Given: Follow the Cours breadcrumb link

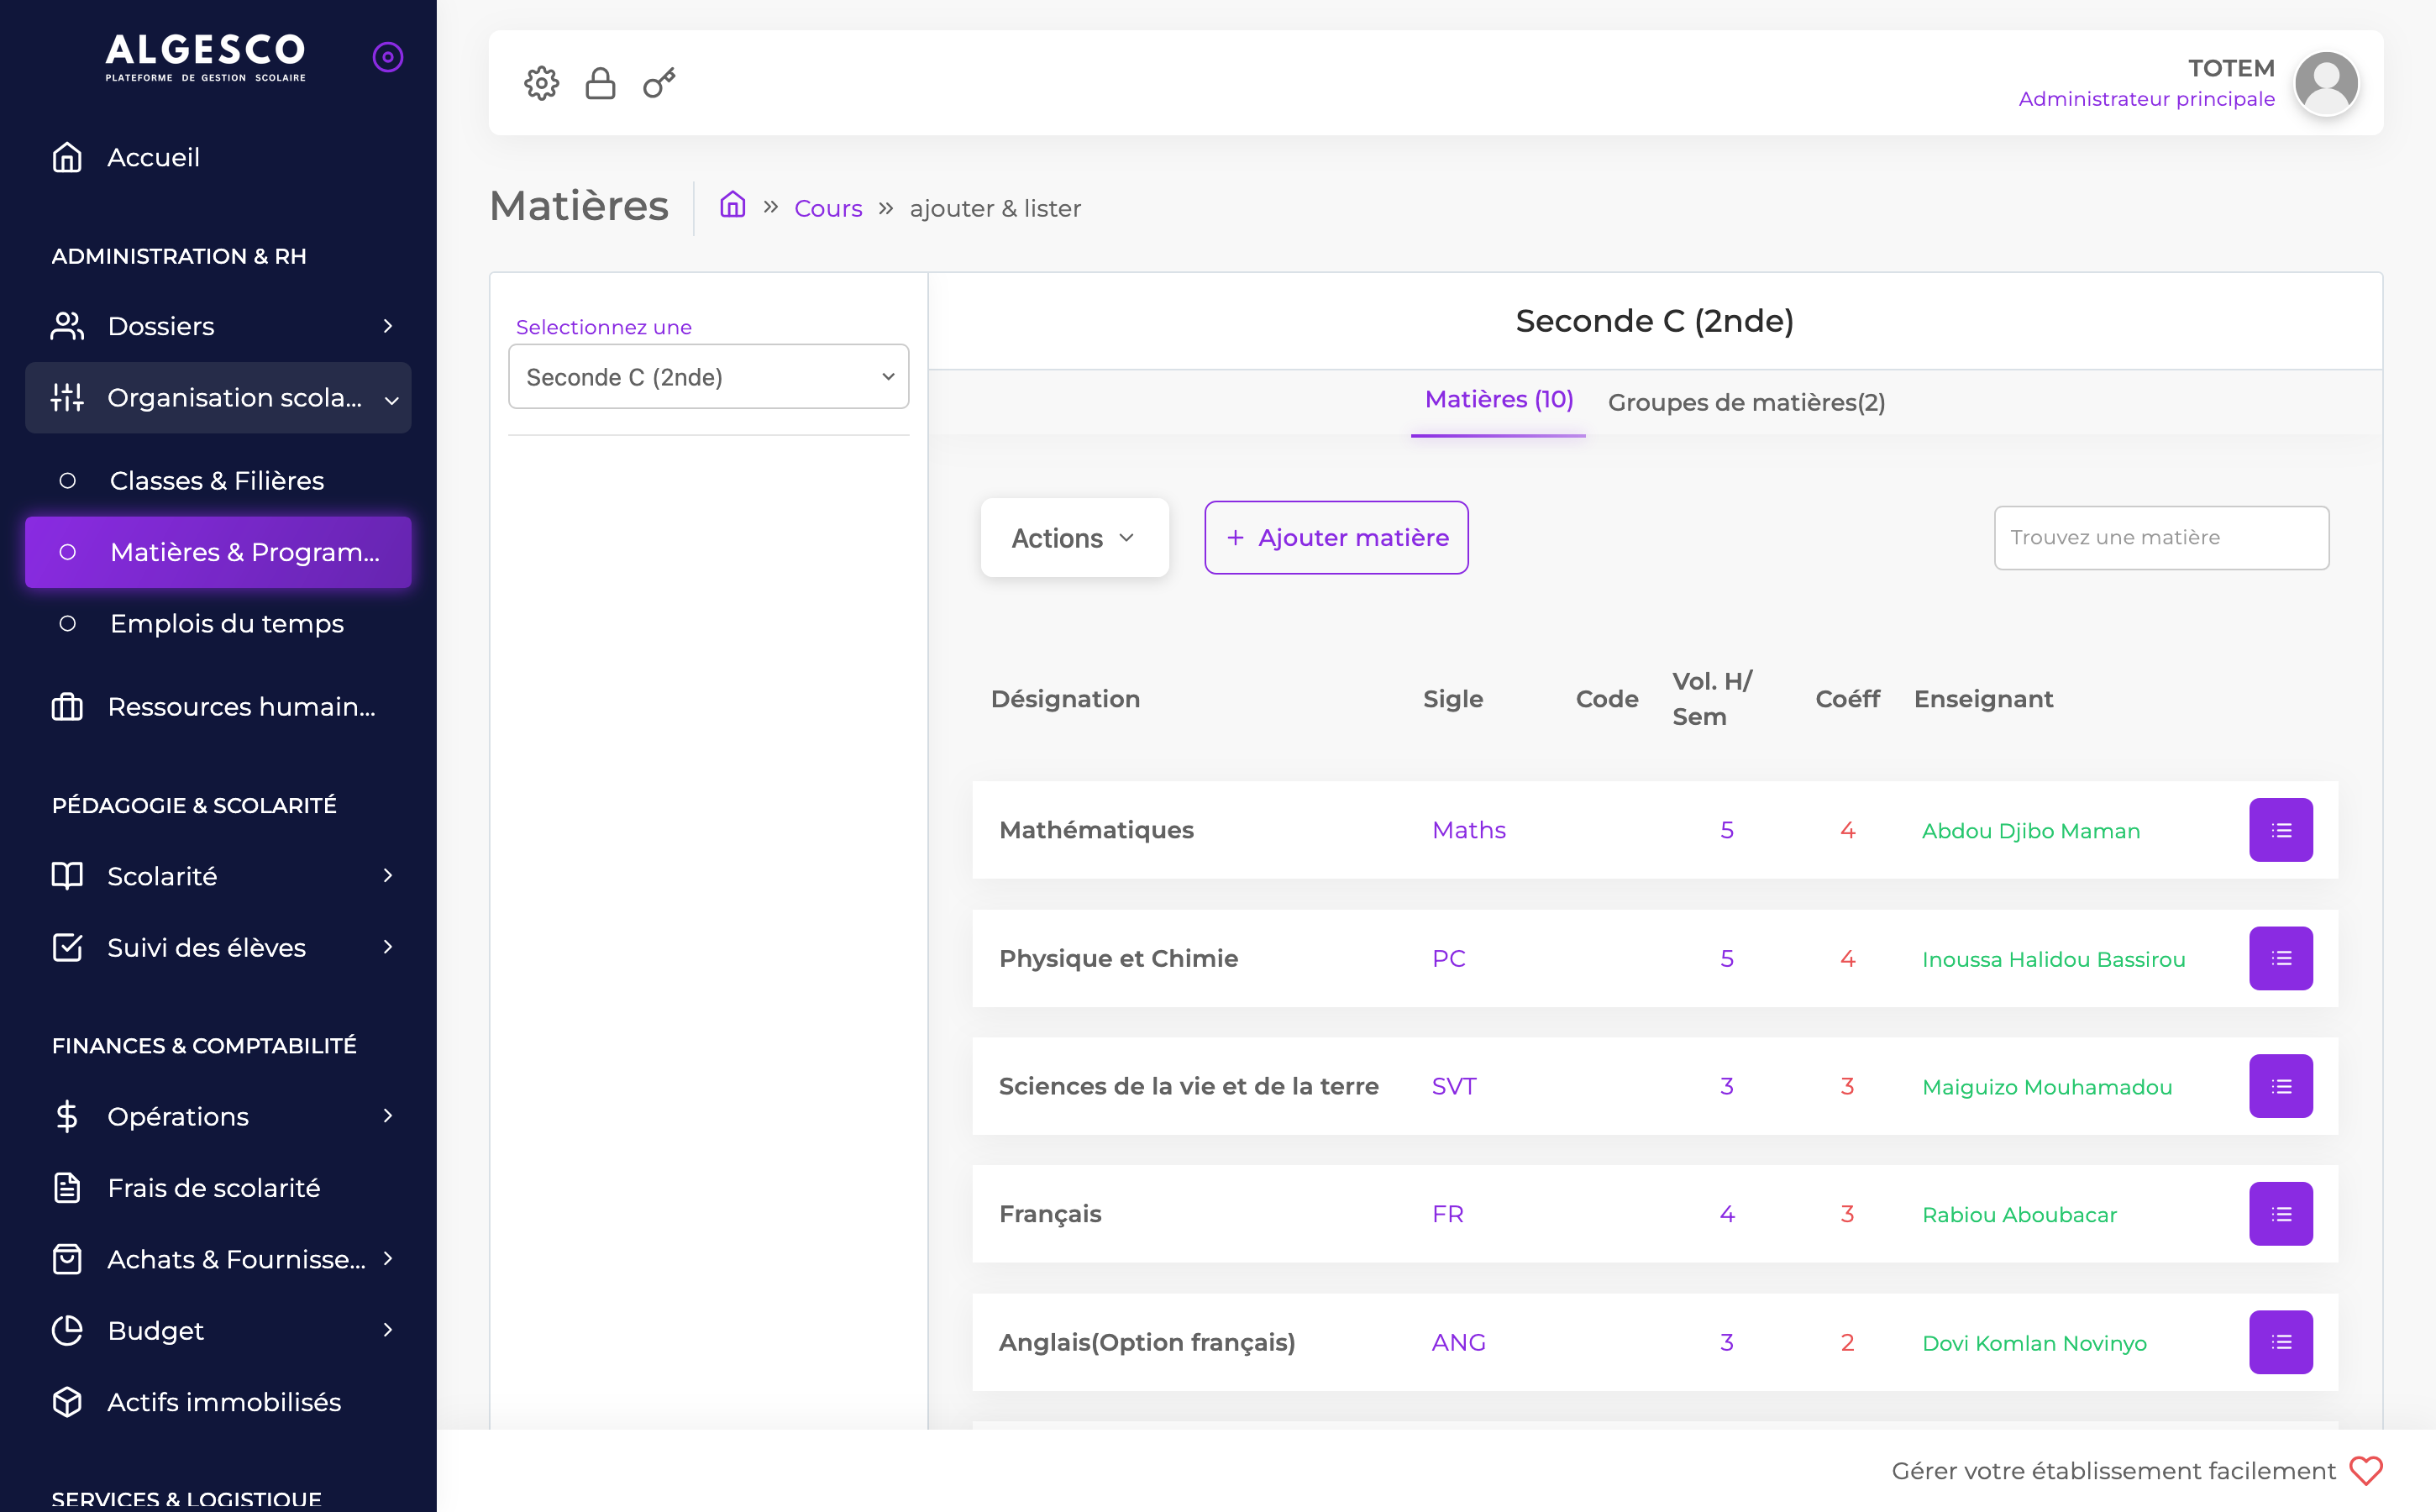Looking at the screenshot, I should point(827,208).
